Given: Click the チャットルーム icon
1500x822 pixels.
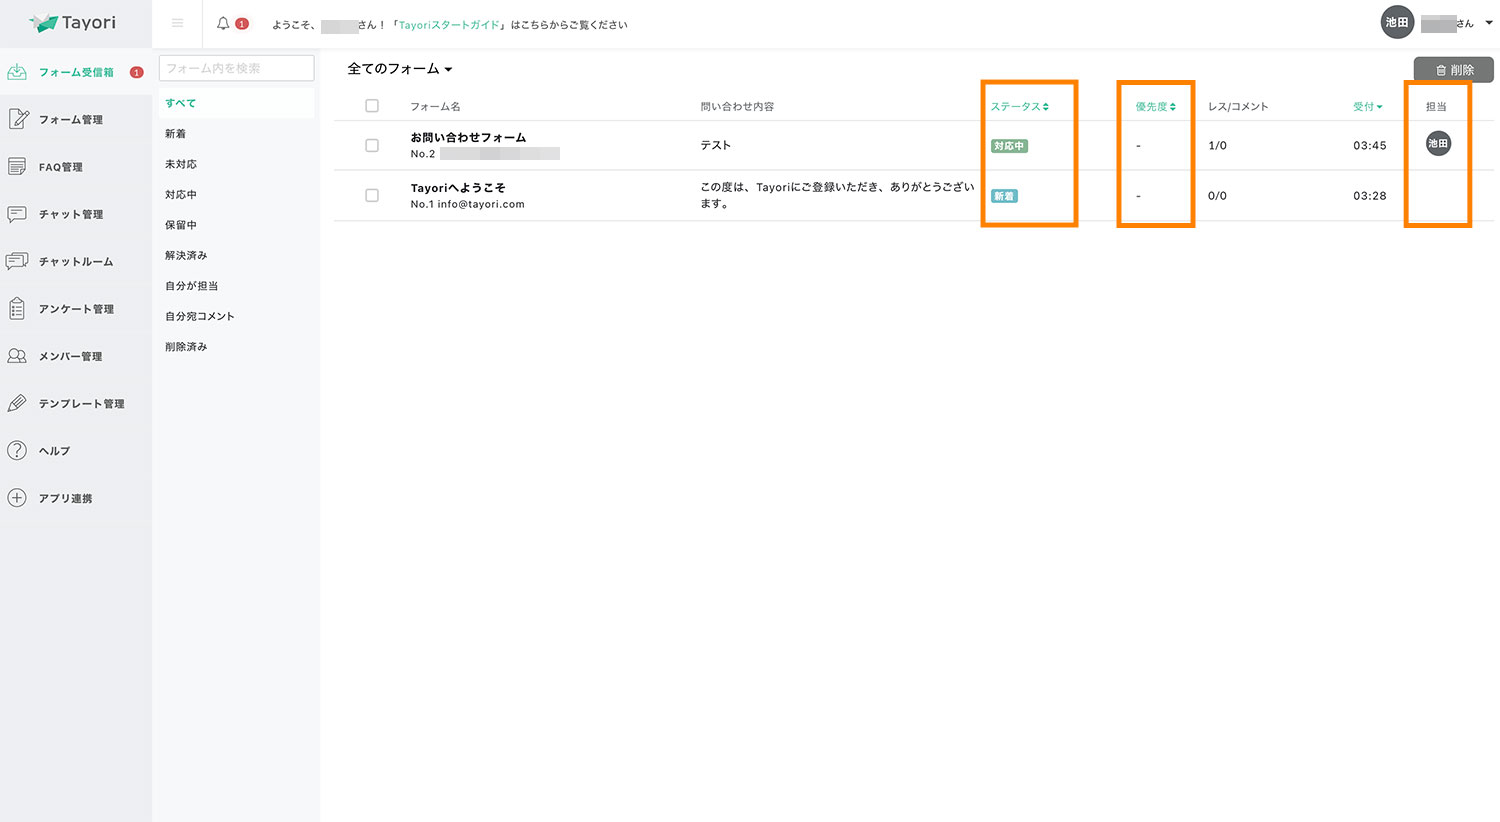Looking at the screenshot, I should click(17, 261).
